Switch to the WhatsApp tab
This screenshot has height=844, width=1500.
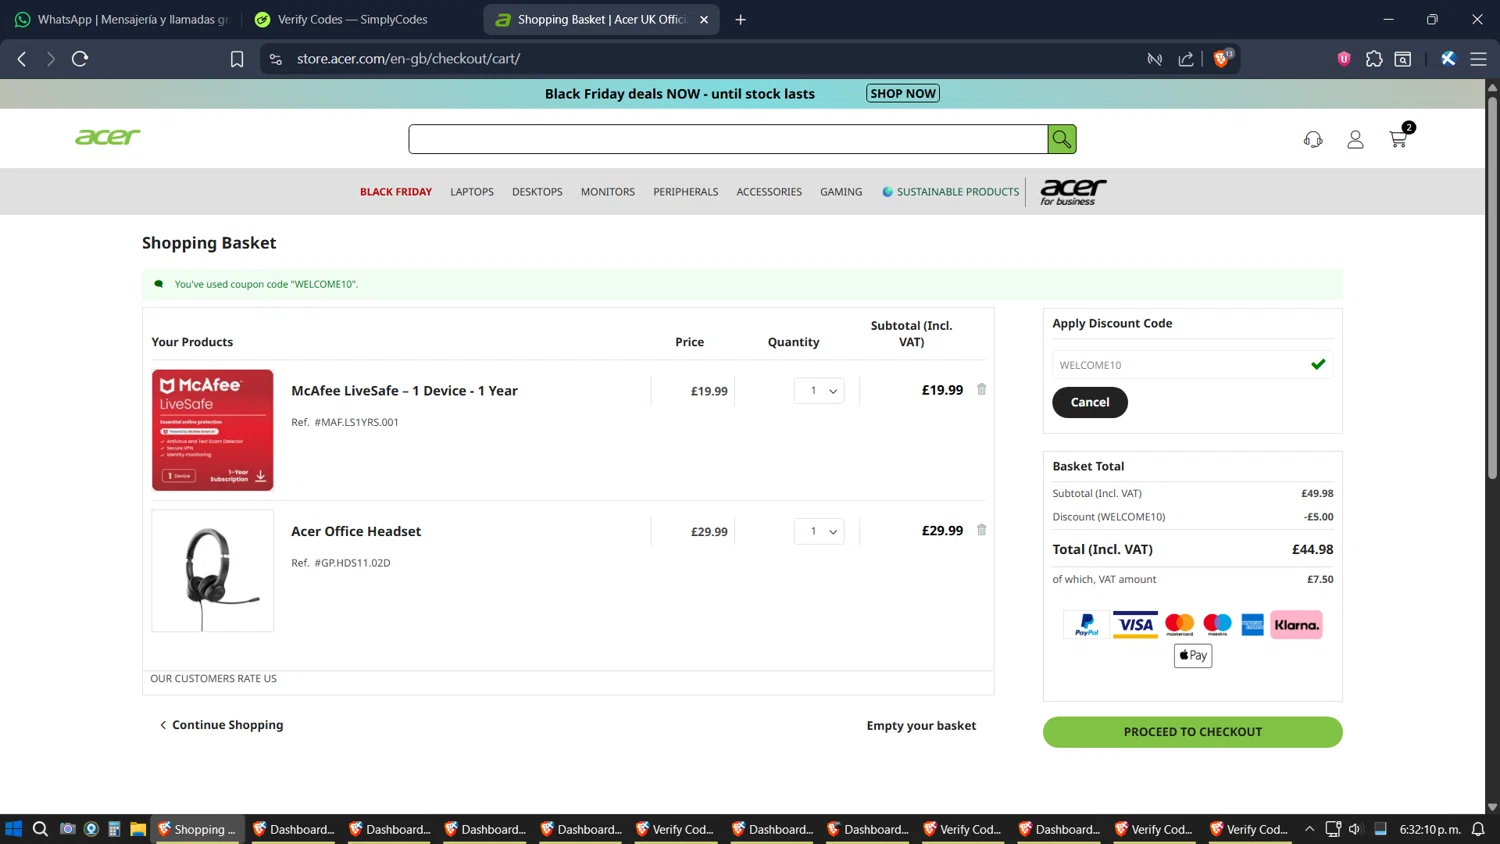click(122, 19)
